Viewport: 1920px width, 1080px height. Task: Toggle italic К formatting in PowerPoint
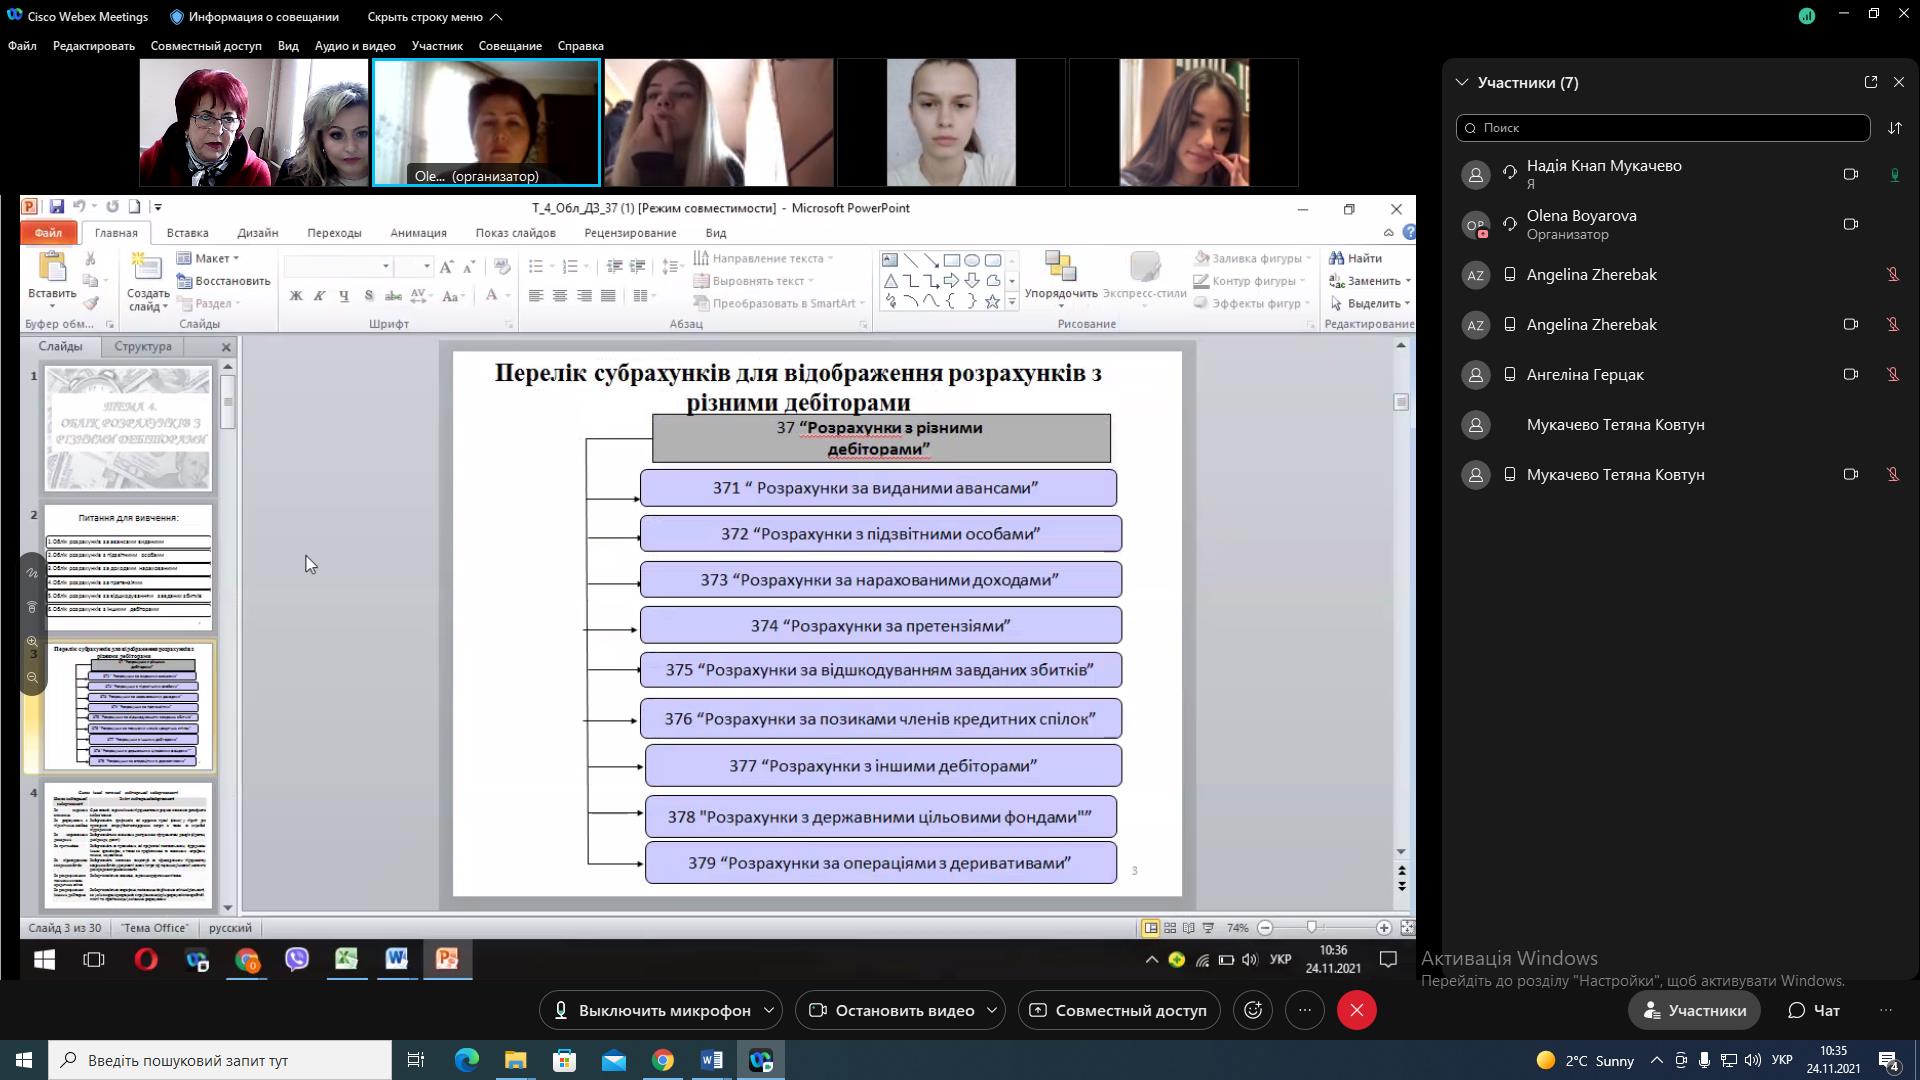[x=320, y=296]
